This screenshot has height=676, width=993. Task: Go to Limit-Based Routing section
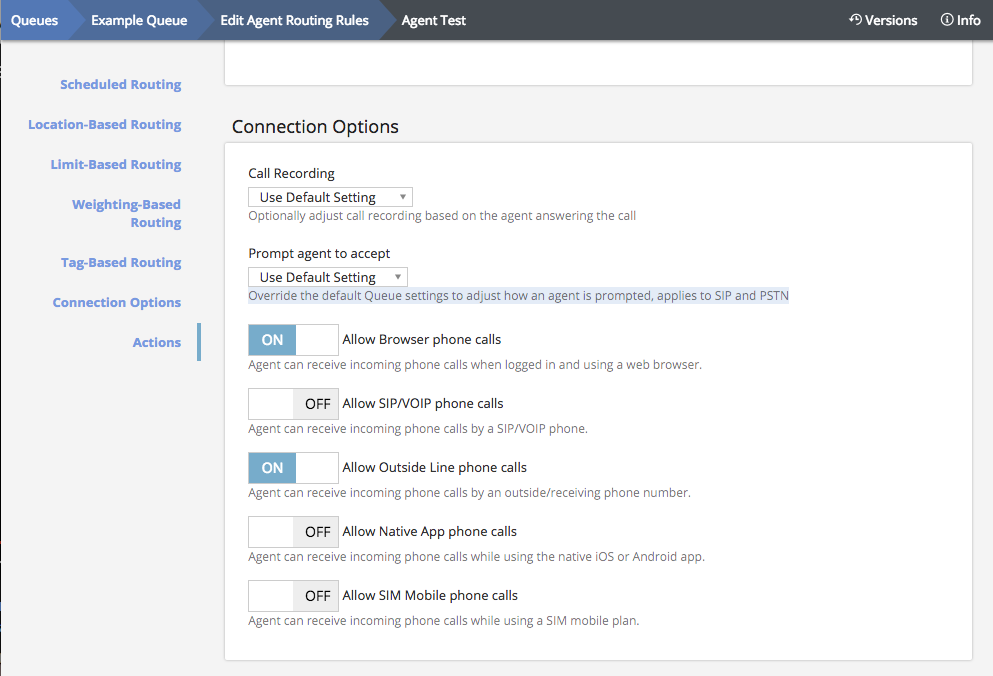click(116, 165)
